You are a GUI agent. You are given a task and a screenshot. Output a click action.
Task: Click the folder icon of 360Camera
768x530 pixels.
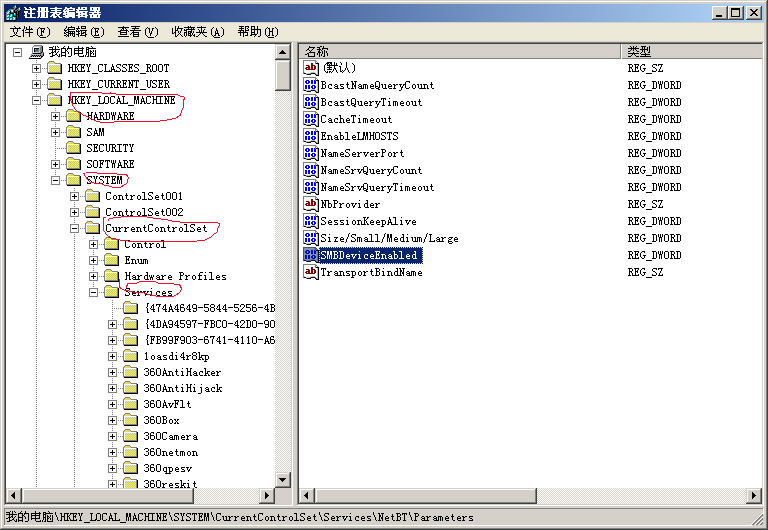pos(130,436)
